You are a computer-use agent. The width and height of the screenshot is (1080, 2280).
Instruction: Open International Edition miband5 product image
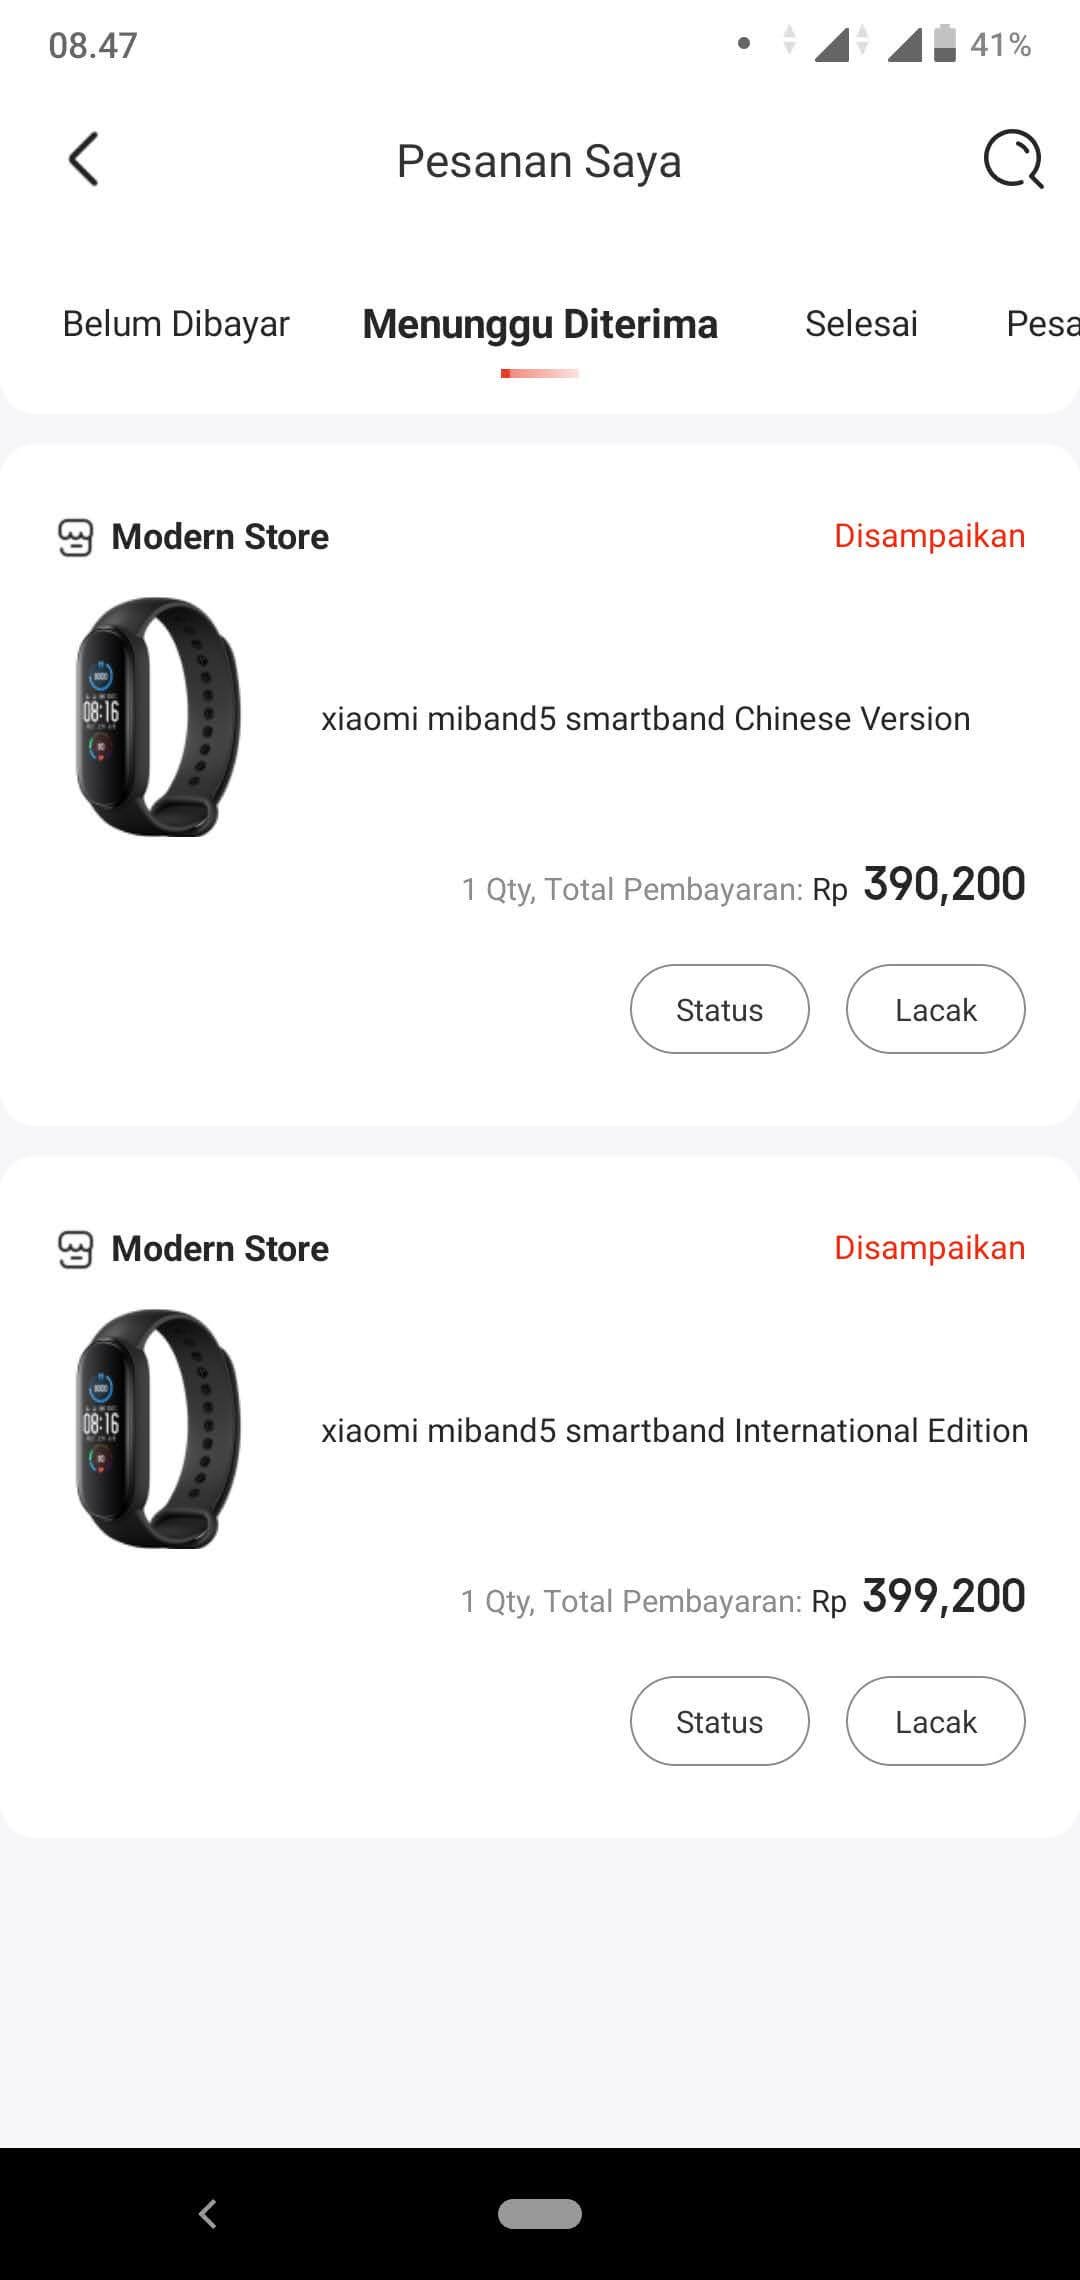pos(158,1429)
